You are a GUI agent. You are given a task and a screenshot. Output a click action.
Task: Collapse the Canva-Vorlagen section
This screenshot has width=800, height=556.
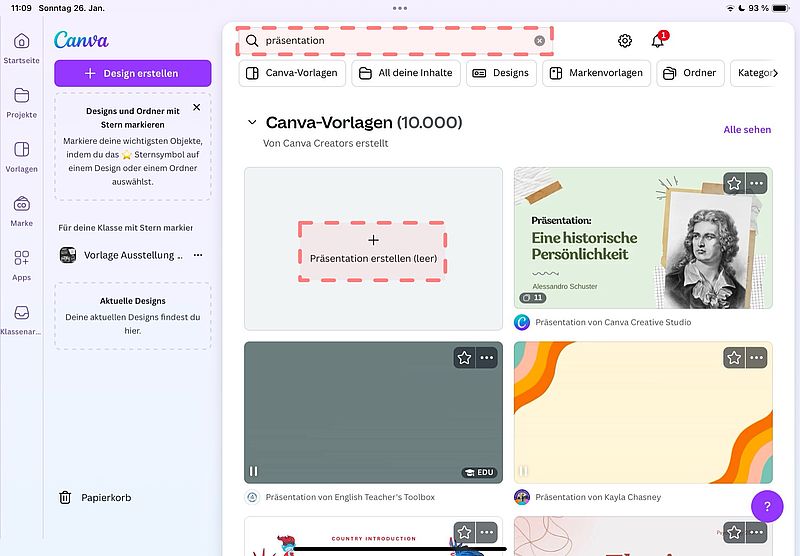pos(252,122)
